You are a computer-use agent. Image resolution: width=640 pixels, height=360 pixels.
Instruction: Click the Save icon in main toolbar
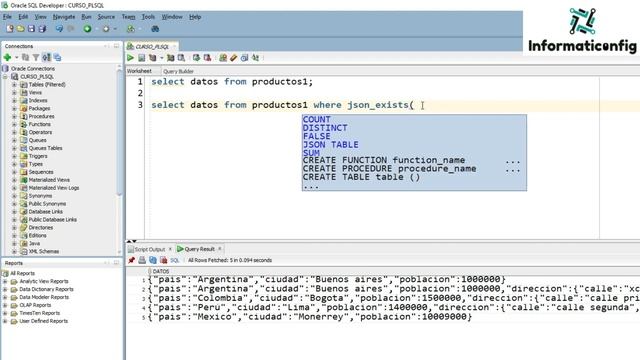[31, 29]
